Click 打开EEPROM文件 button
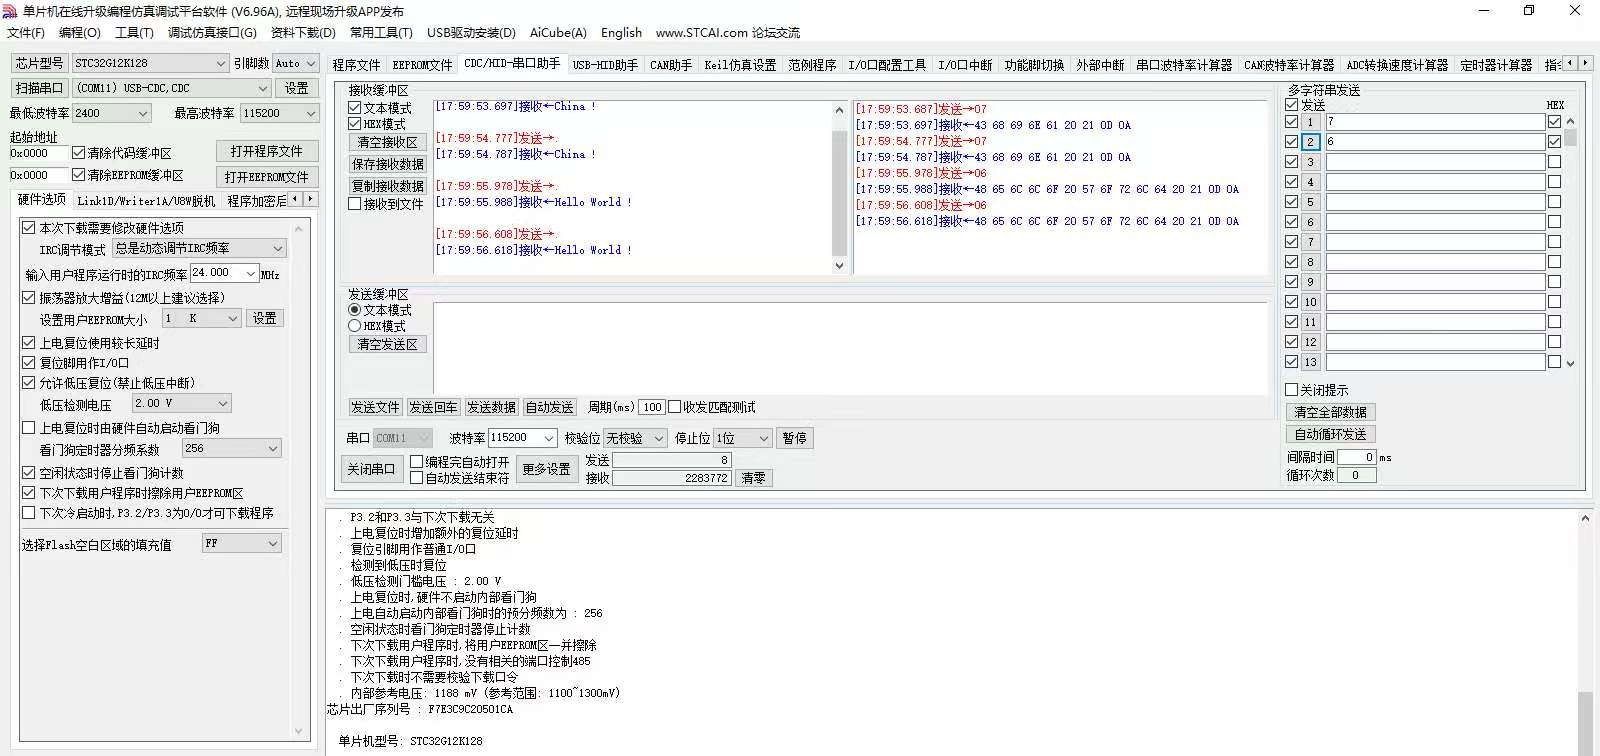Image resolution: width=1600 pixels, height=756 pixels. pos(266,177)
